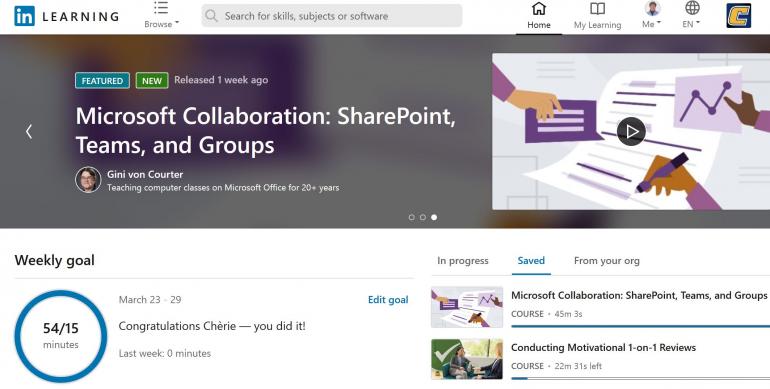Click '22m 31s left' text
The image size is (770, 389).
(x=578, y=366)
